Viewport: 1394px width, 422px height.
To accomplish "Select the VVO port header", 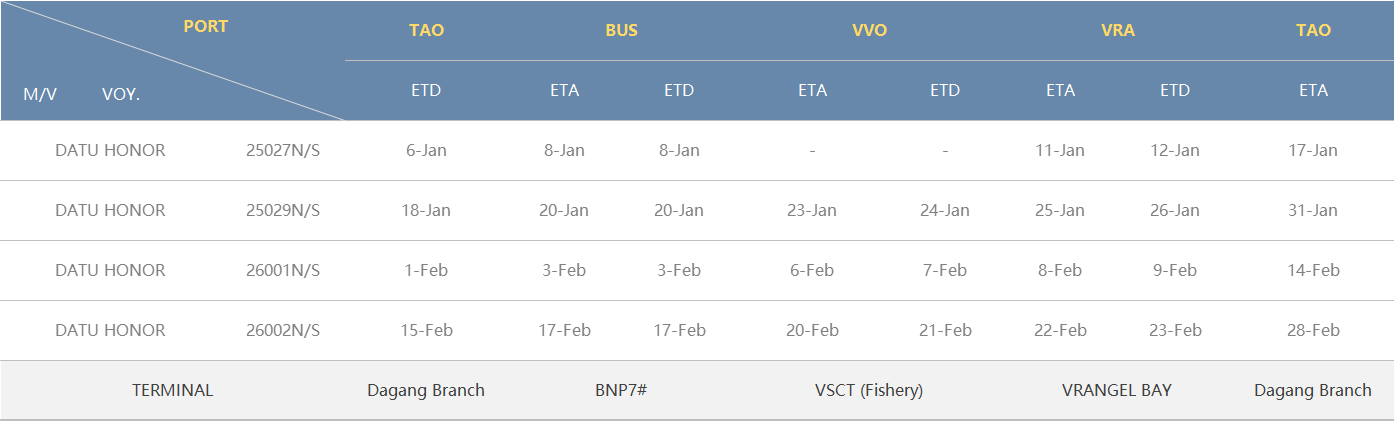I will 869,30.
